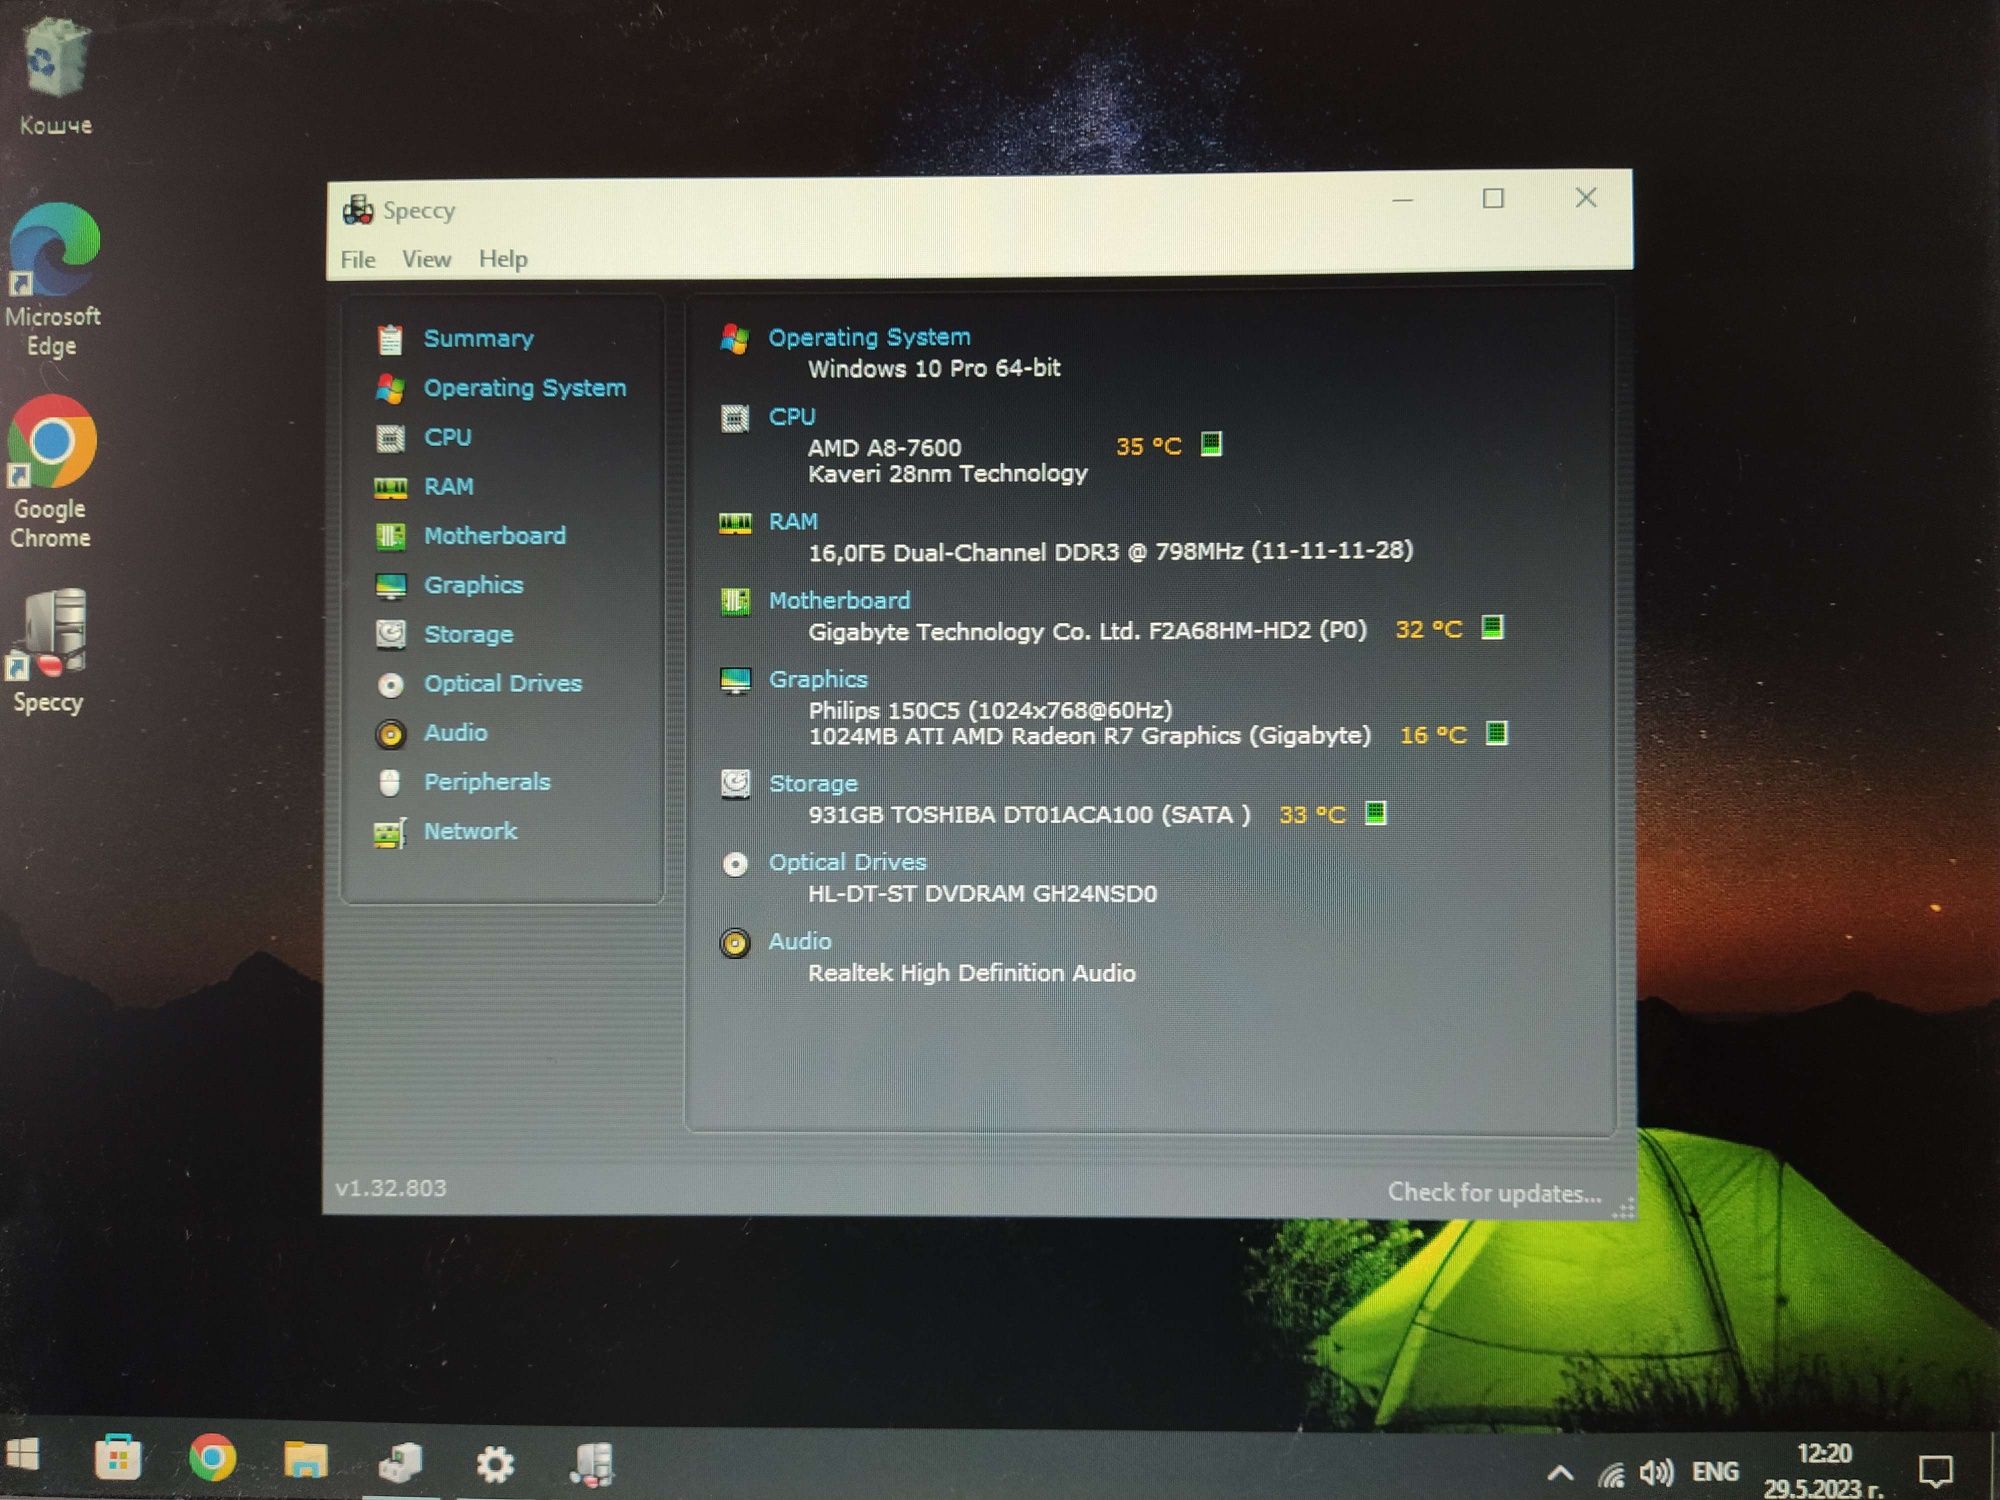2000x1500 pixels.
Task: Click the RAM icon beside RAM heading in summary
Action: click(x=735, y=523)
